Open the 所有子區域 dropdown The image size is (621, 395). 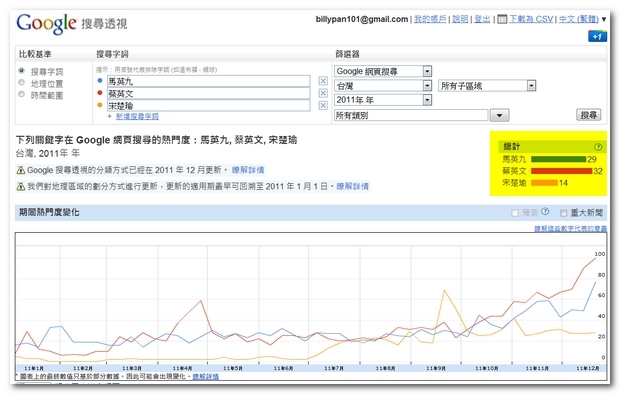tap(487, 86)
